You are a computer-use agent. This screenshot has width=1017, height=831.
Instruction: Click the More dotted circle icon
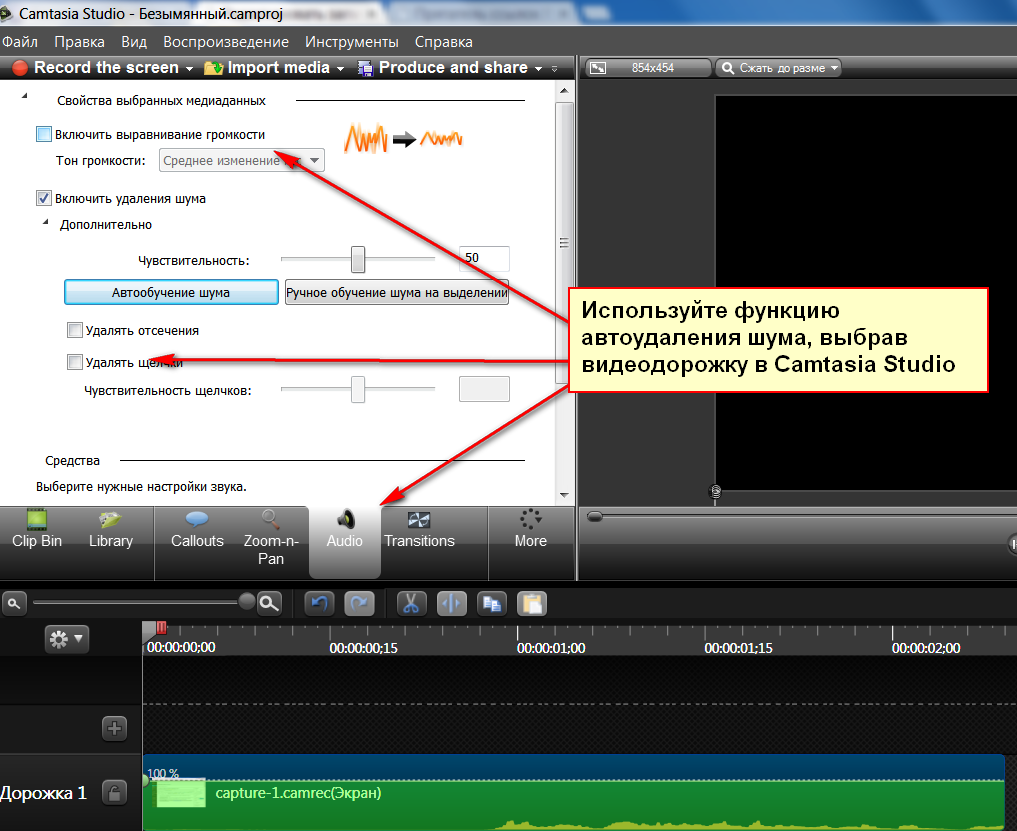[x=531, y=519]
